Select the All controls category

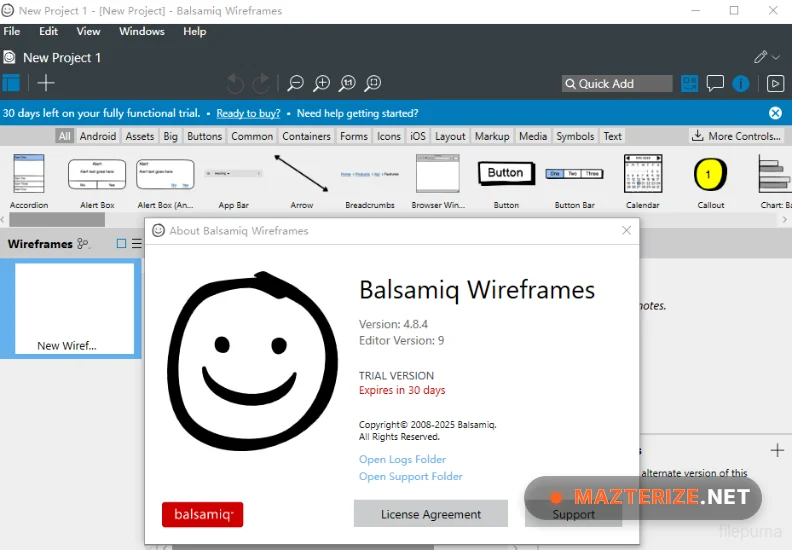(x=65, y=136)
